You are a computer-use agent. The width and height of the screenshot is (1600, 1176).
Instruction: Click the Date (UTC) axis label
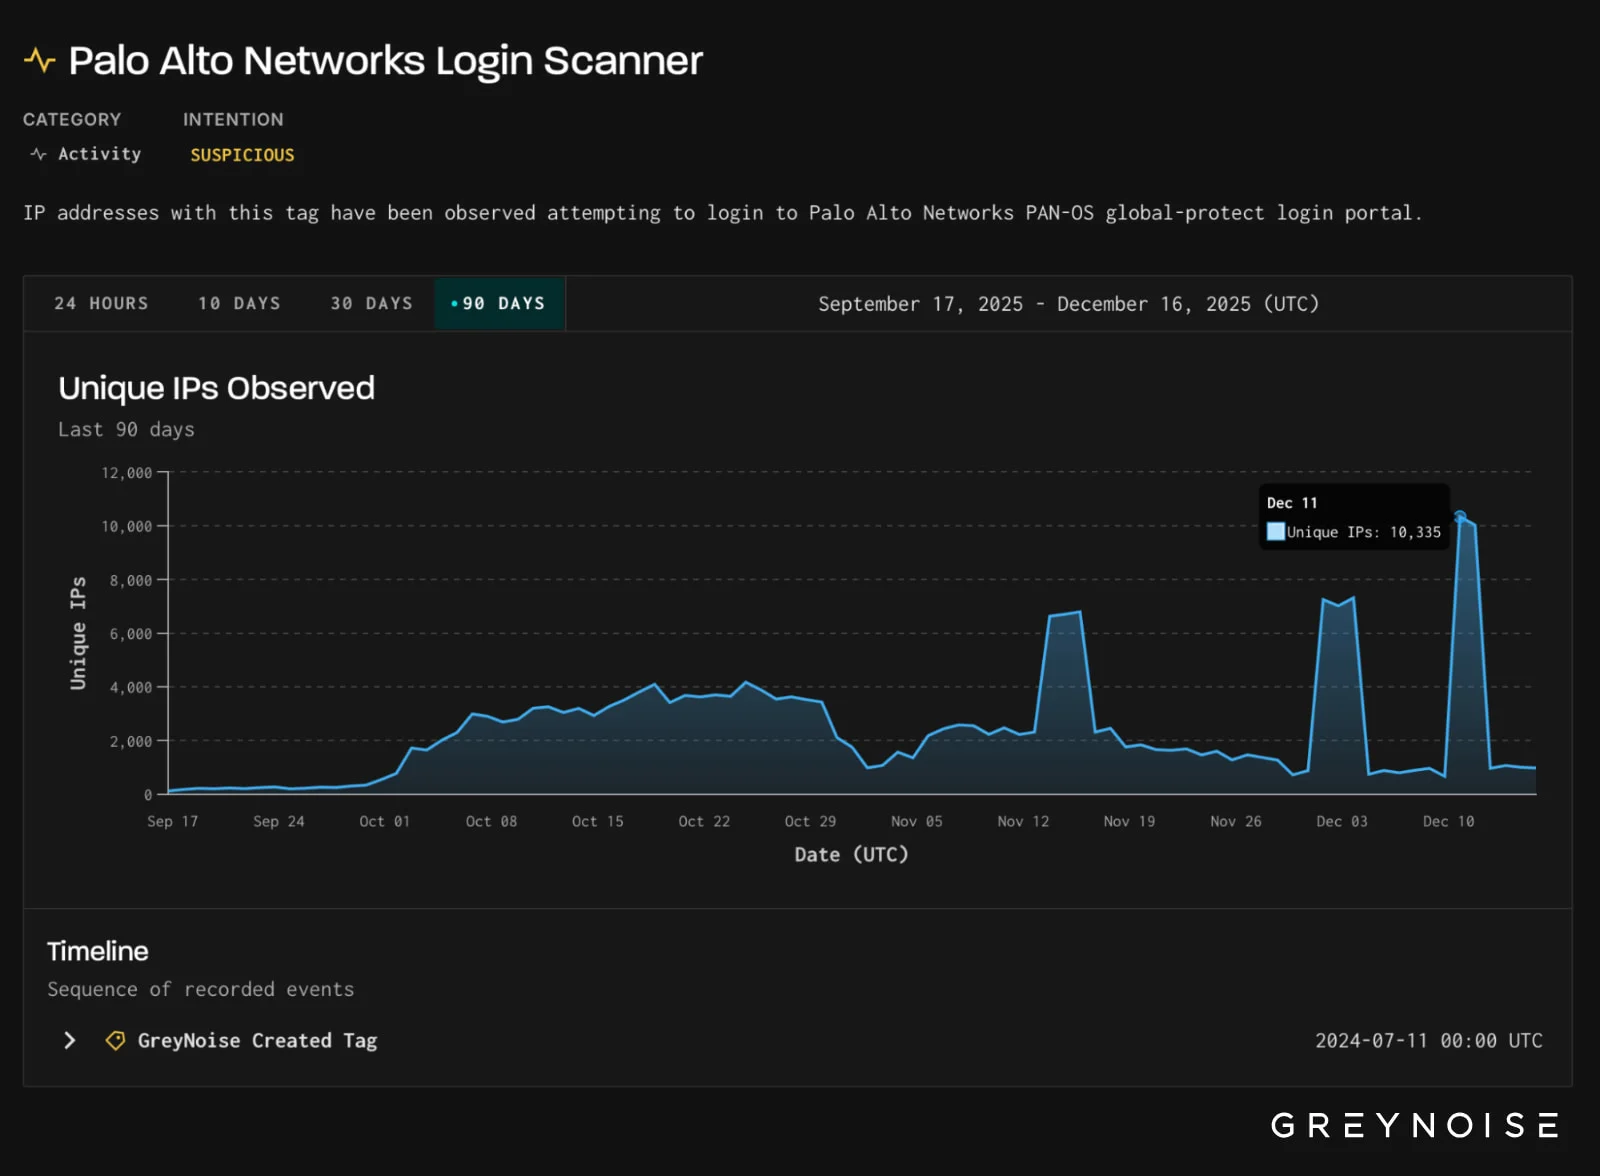[x=850, y=854]
